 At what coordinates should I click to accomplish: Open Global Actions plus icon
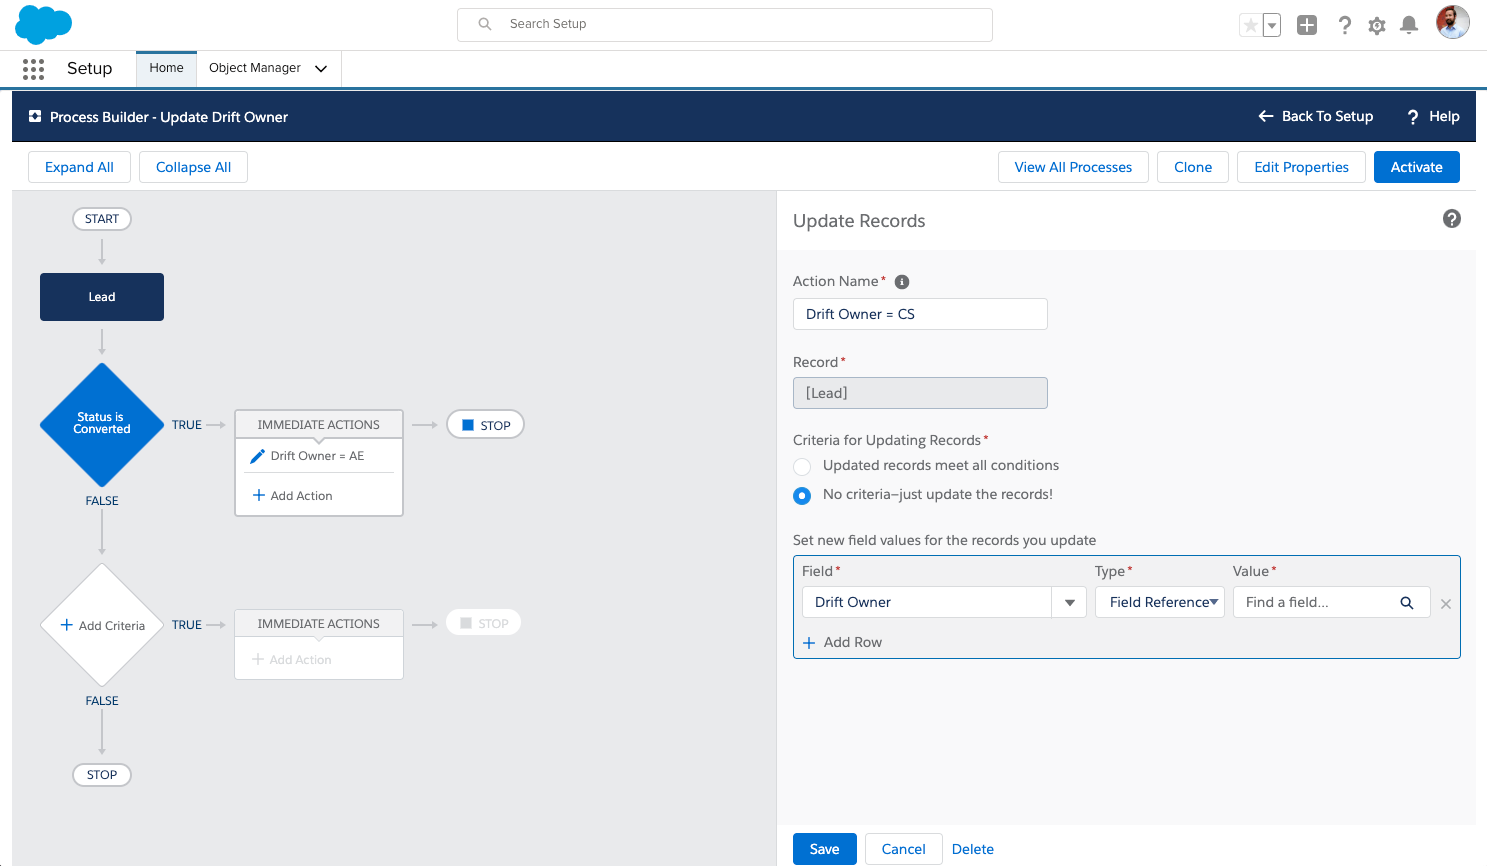[1307, 25]
